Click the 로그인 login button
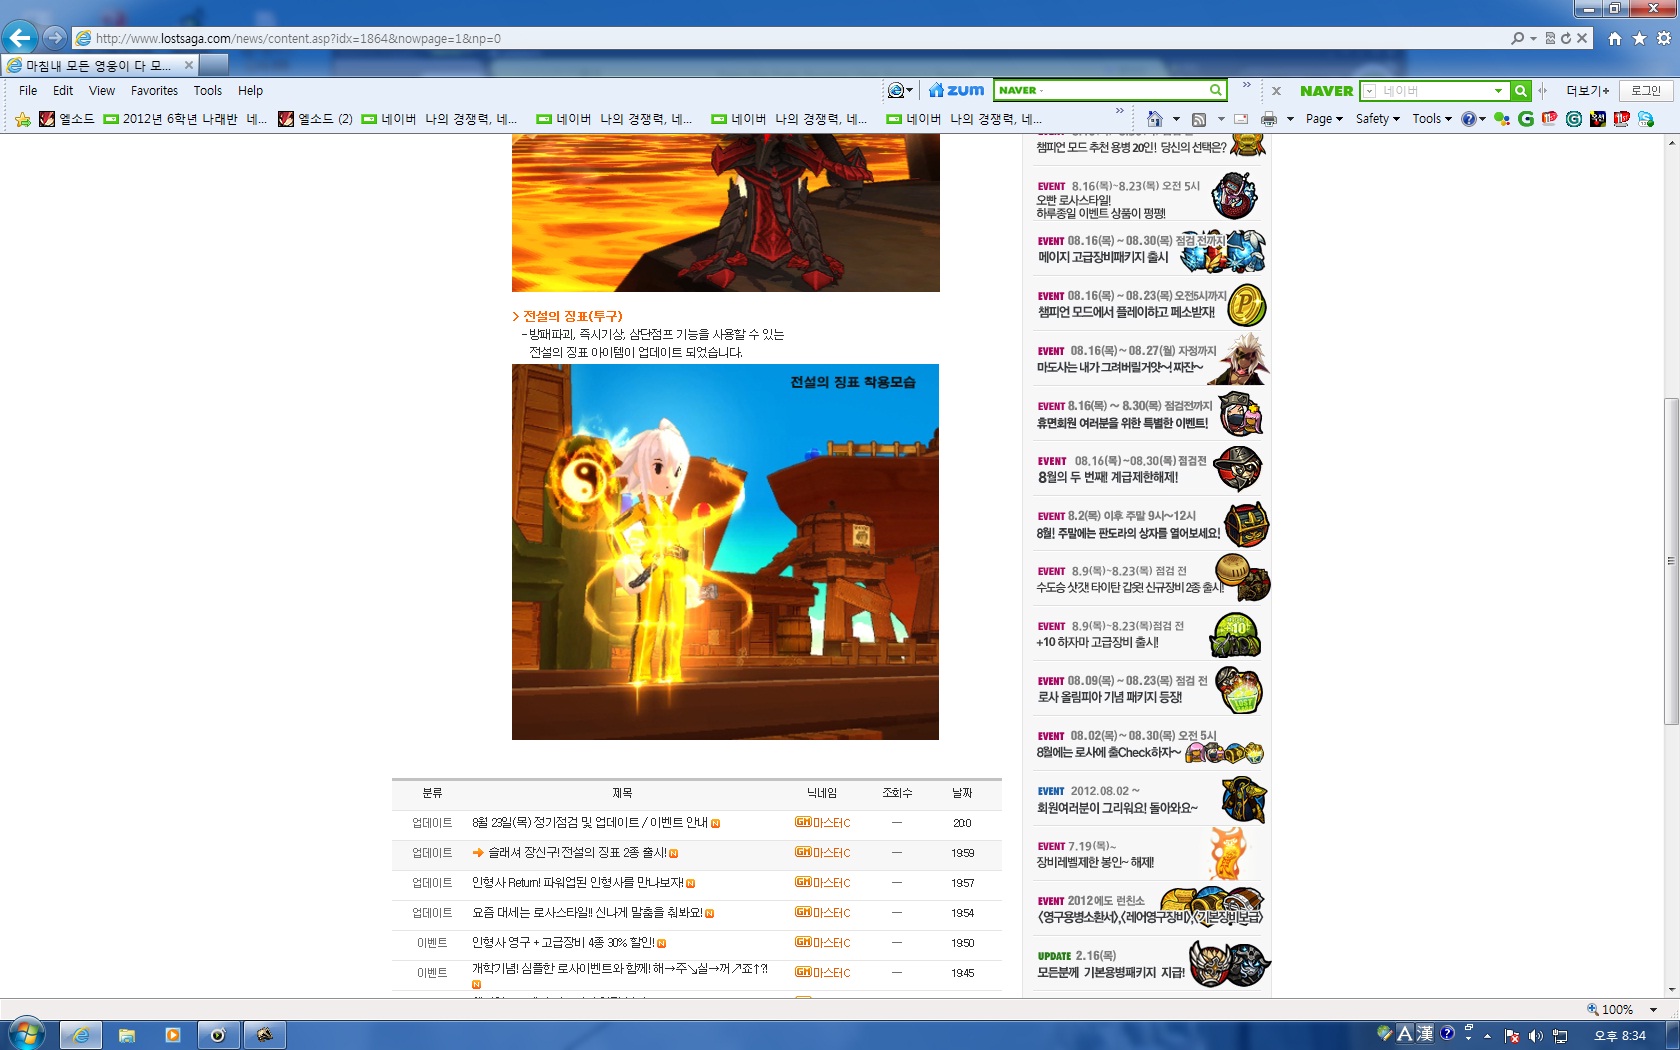Viewport: 1680px width, 1050px height. click(x=1645, y=91)
